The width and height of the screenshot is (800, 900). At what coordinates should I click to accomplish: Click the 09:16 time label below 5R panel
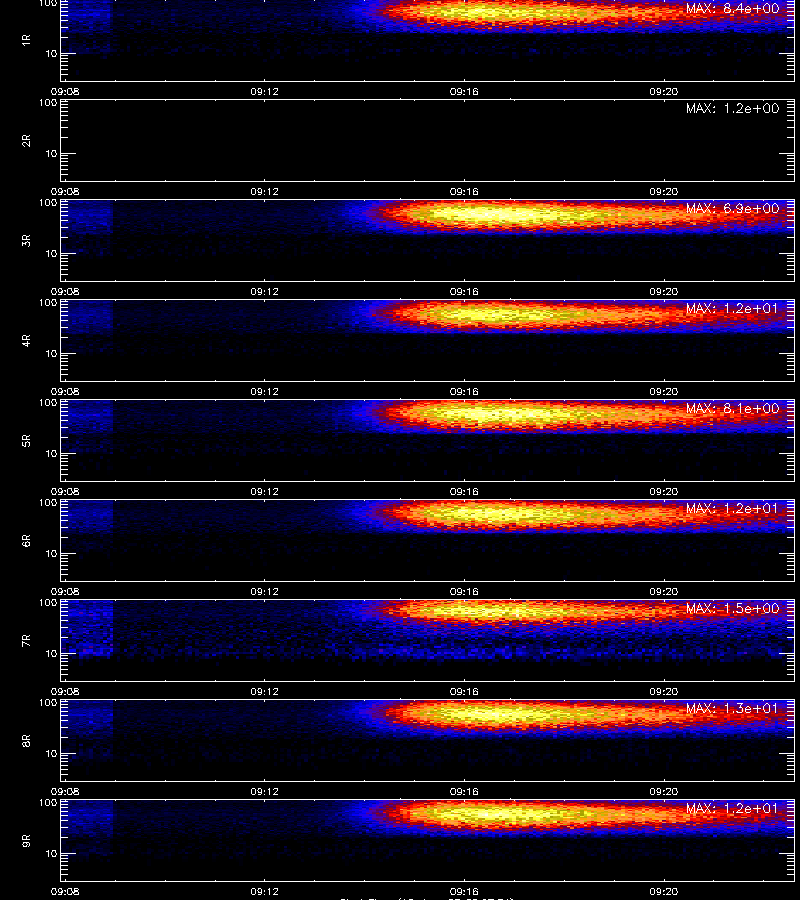pos(464,491)
